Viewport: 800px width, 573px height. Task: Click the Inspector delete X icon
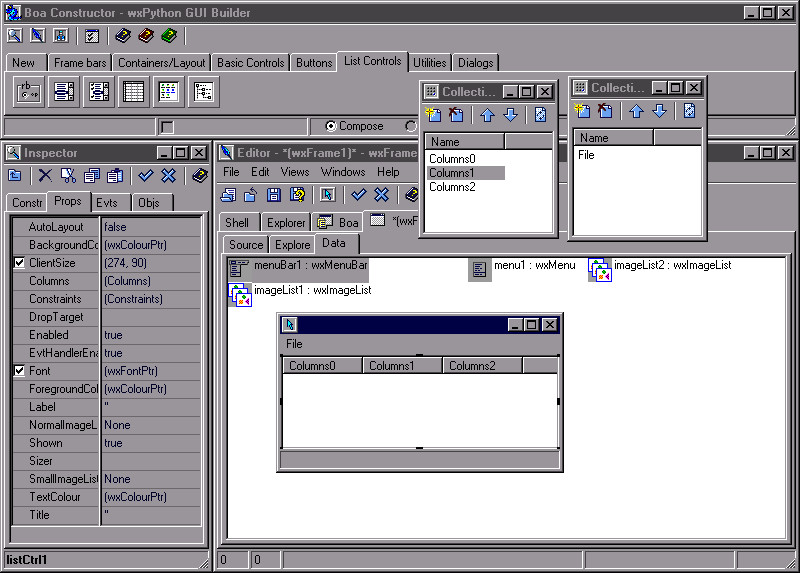[x=45, y=176]
